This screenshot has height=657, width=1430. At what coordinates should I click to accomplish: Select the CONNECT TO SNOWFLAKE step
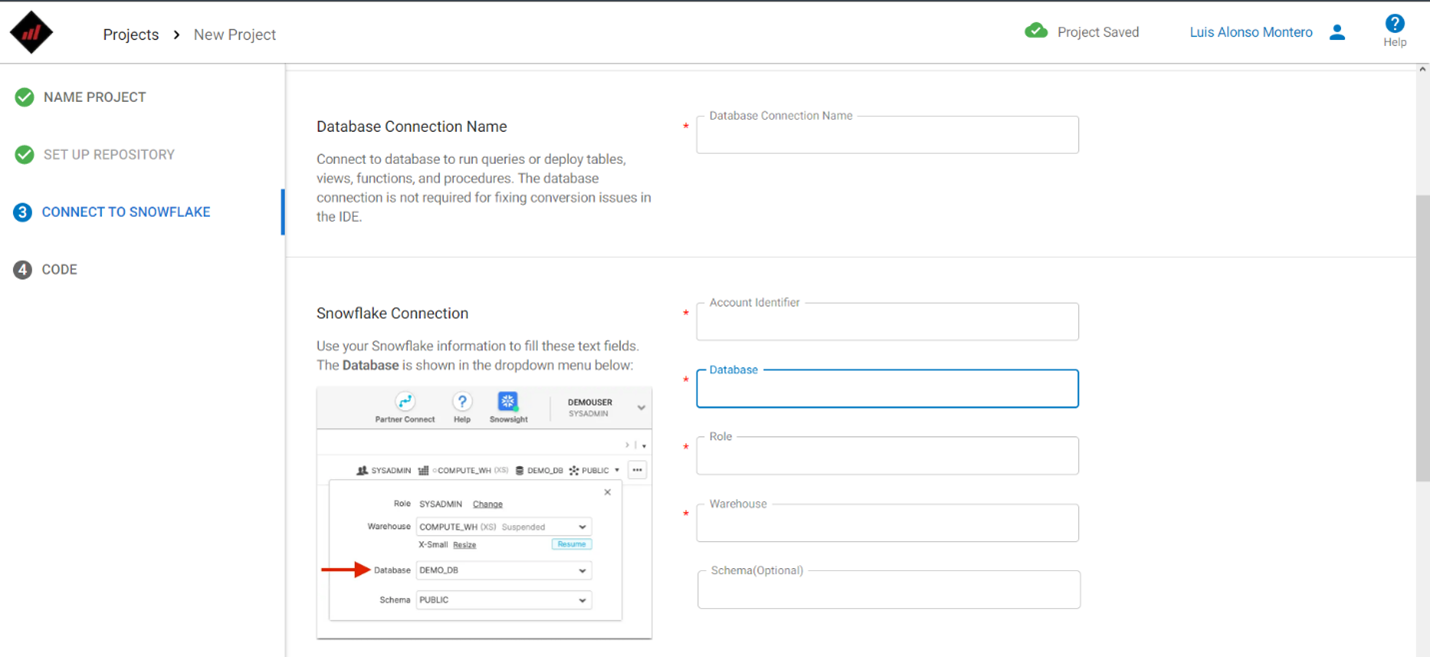[x=126, y=212]
